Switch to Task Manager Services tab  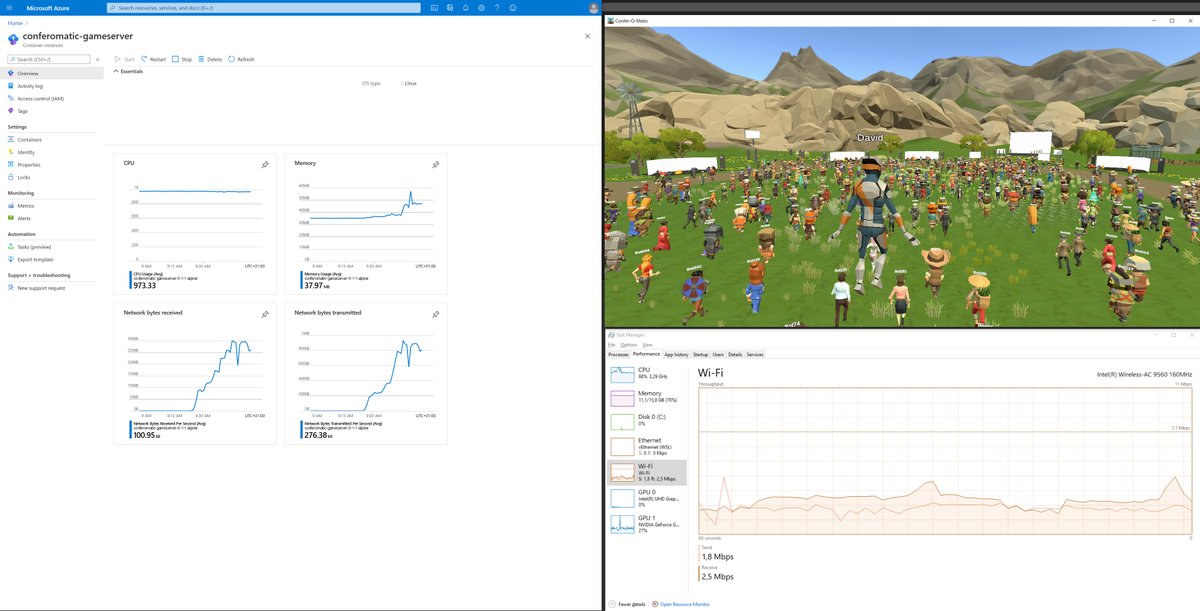coord(755,354)
